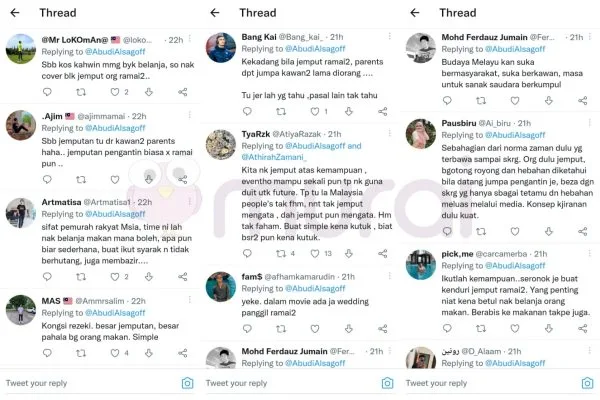
Task: Focus the right panel Tweet your reply field
Action: click(492, 383)
